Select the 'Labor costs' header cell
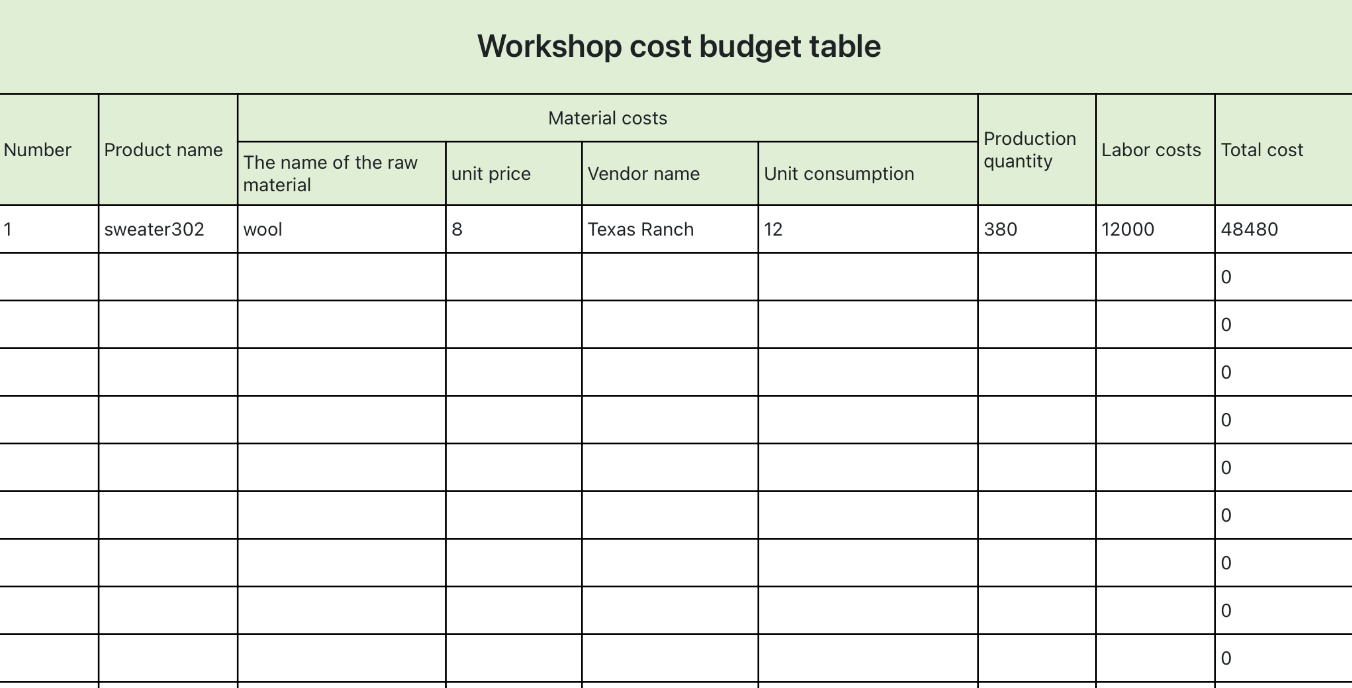The image size is (1352, 688). point(1155,150)
